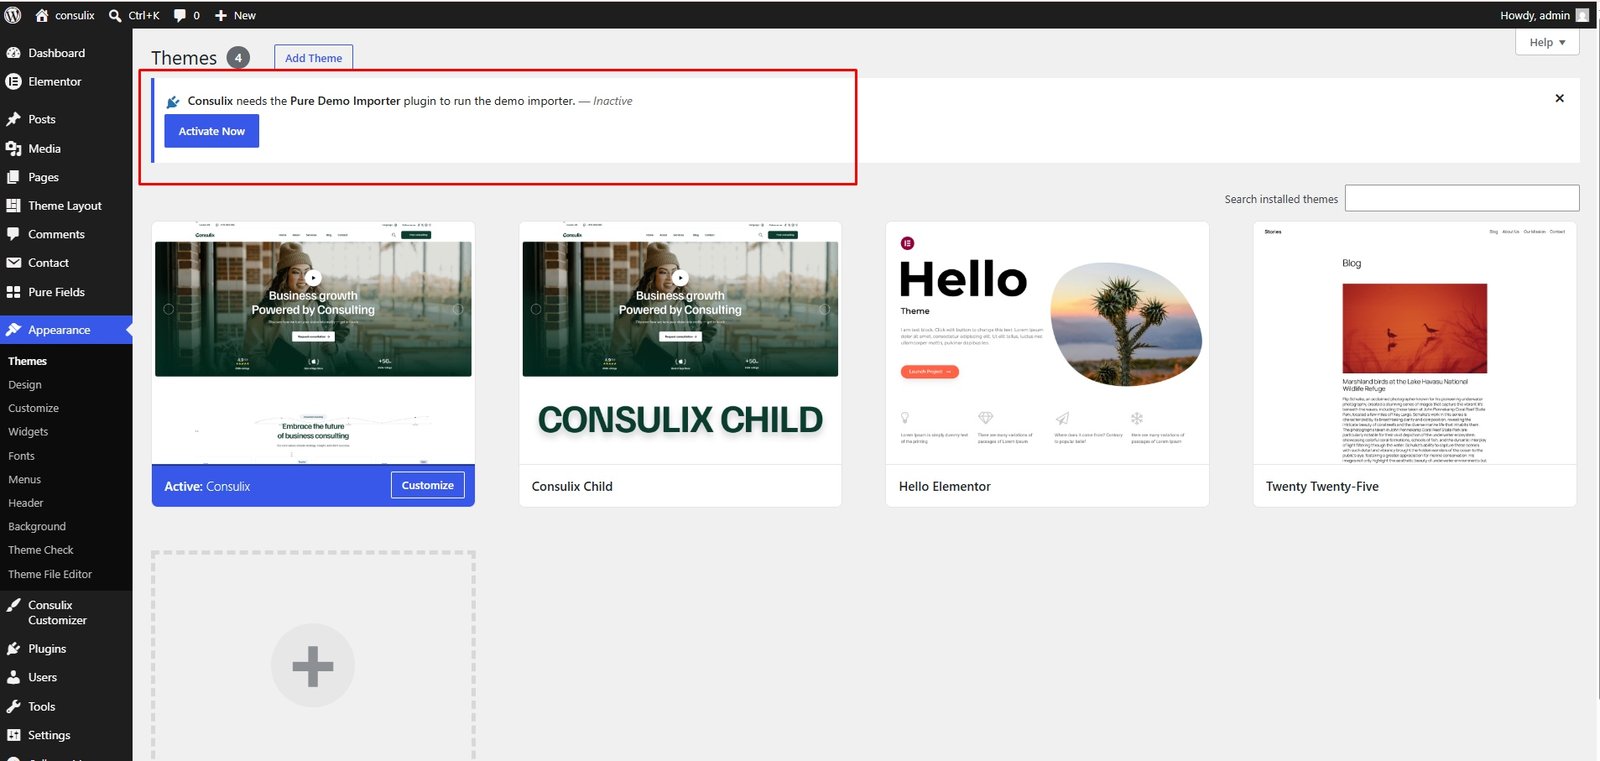Open the Design submenu item
This screenshot has height=761, width=1600.
pyautogui.click(x=25, y=385)
